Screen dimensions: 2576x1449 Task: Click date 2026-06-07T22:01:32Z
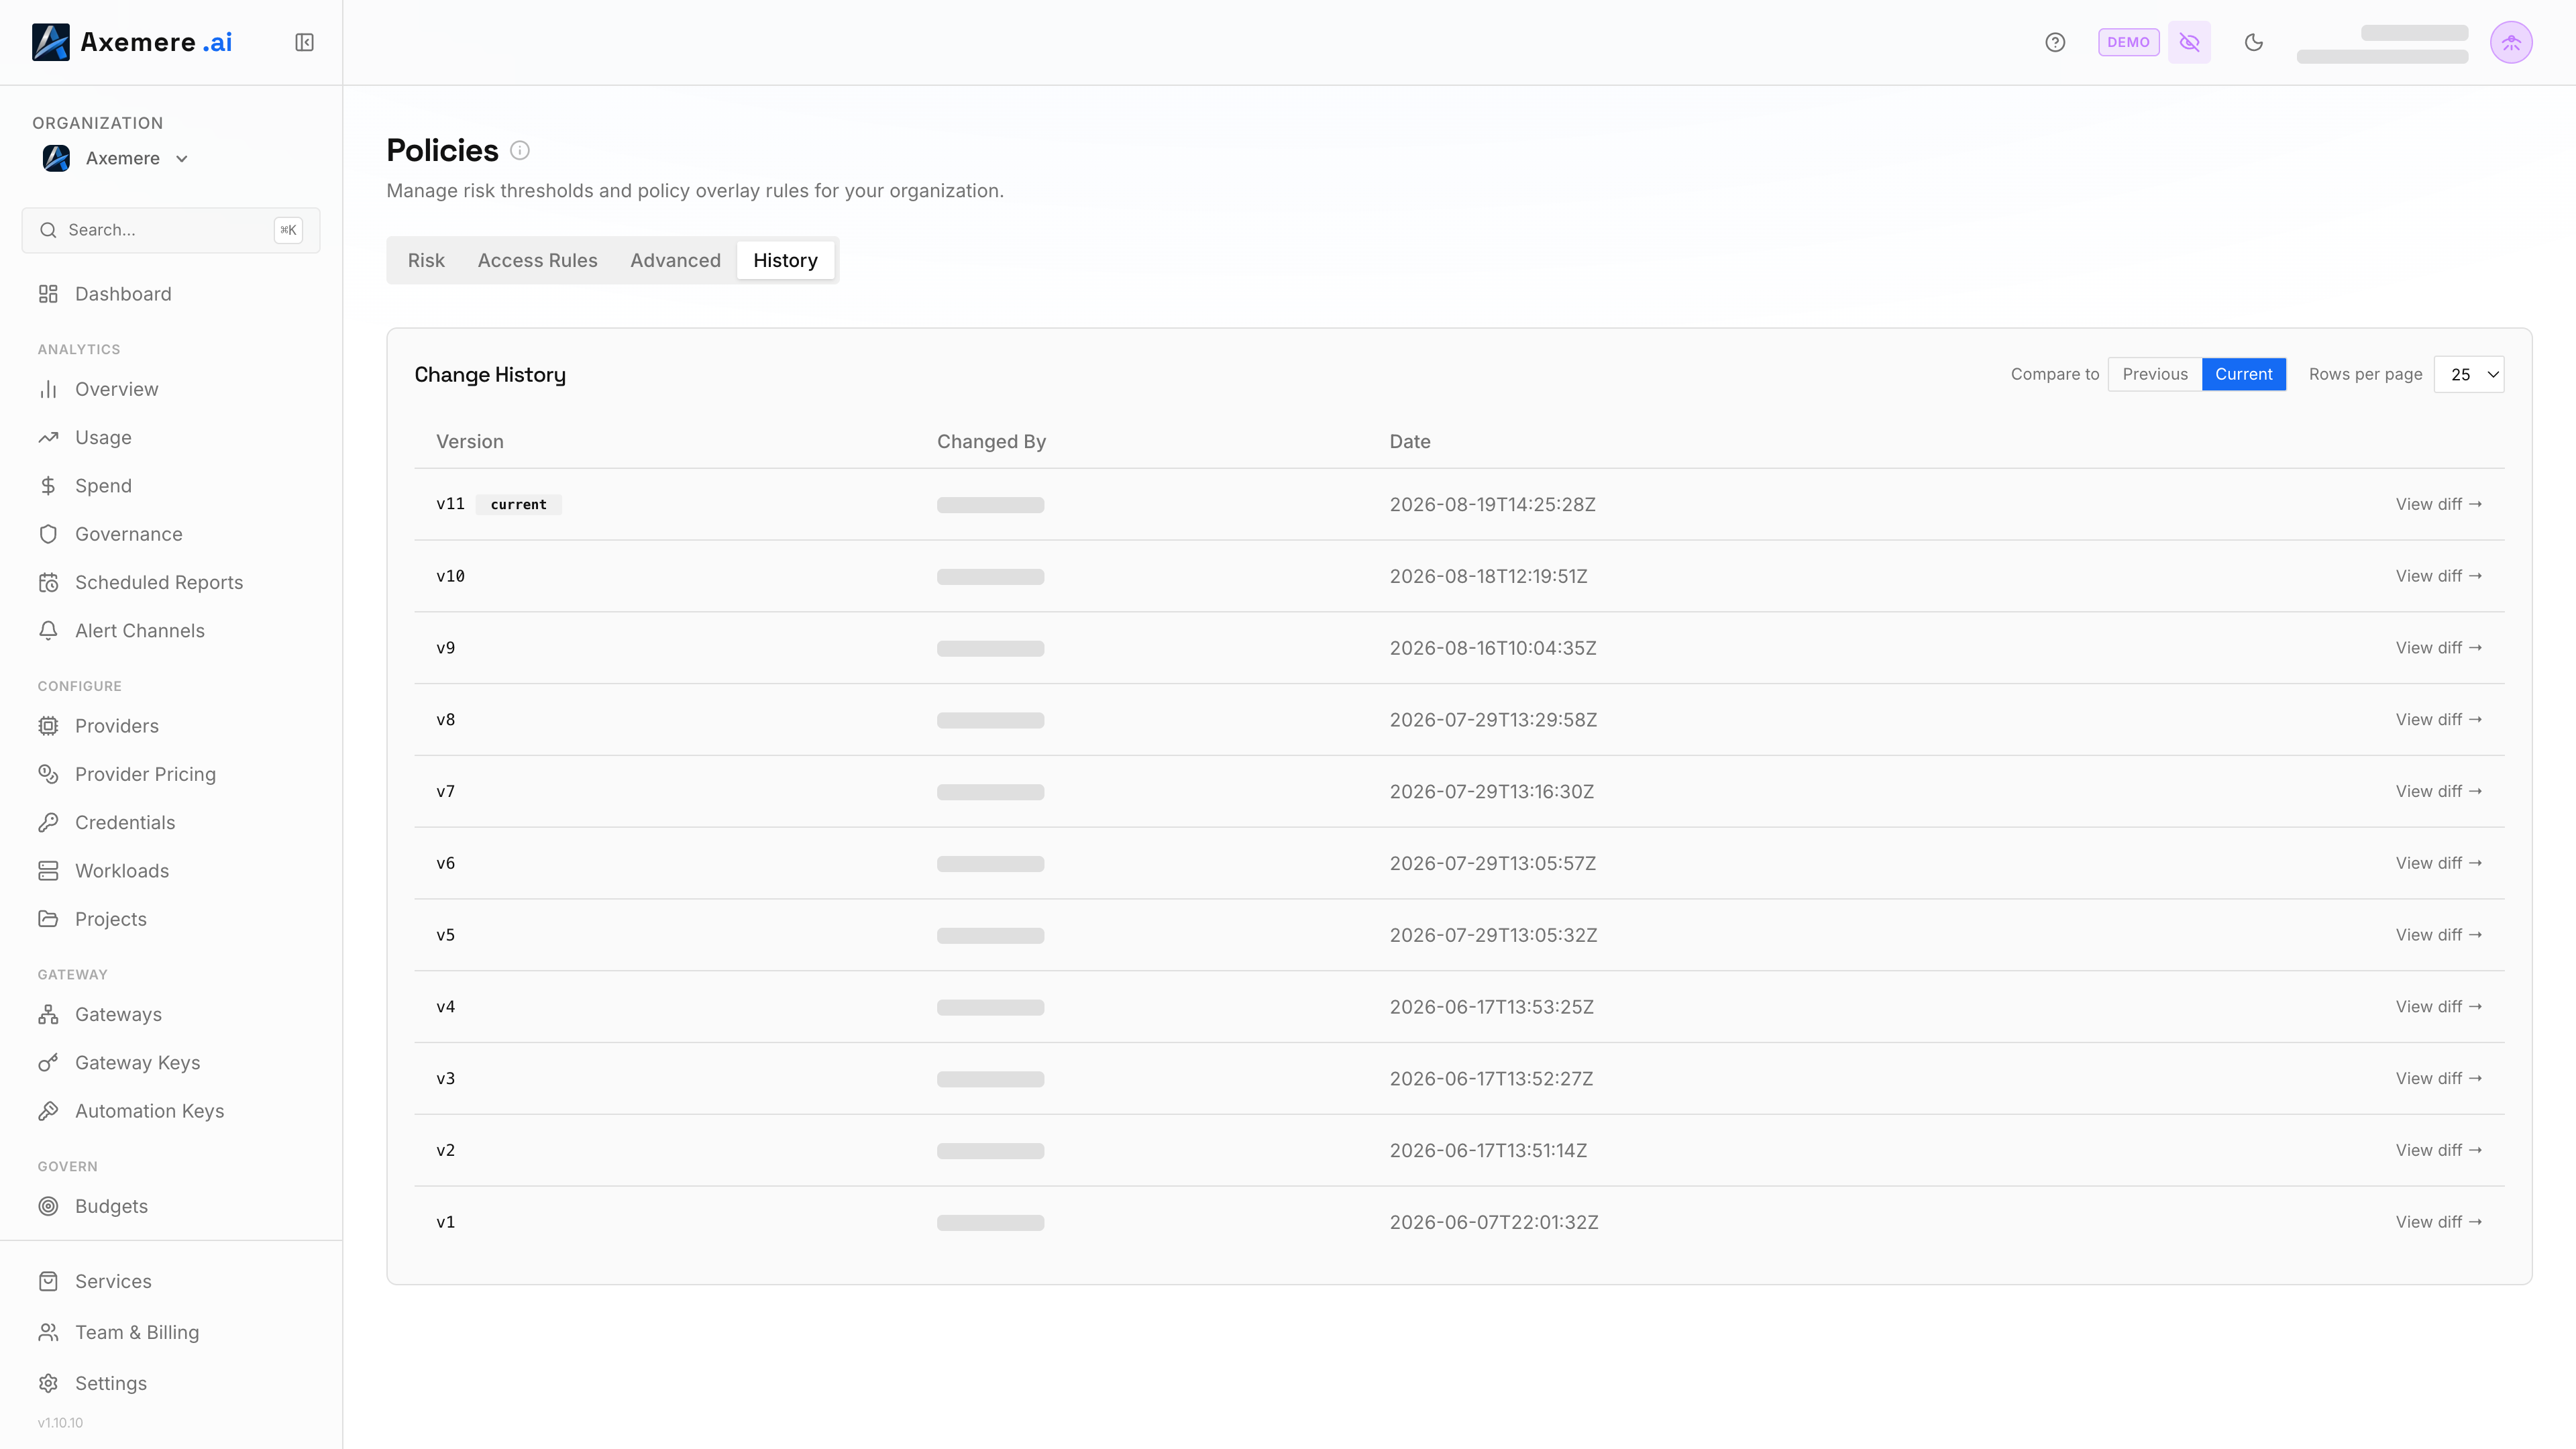point(1494,1222)
